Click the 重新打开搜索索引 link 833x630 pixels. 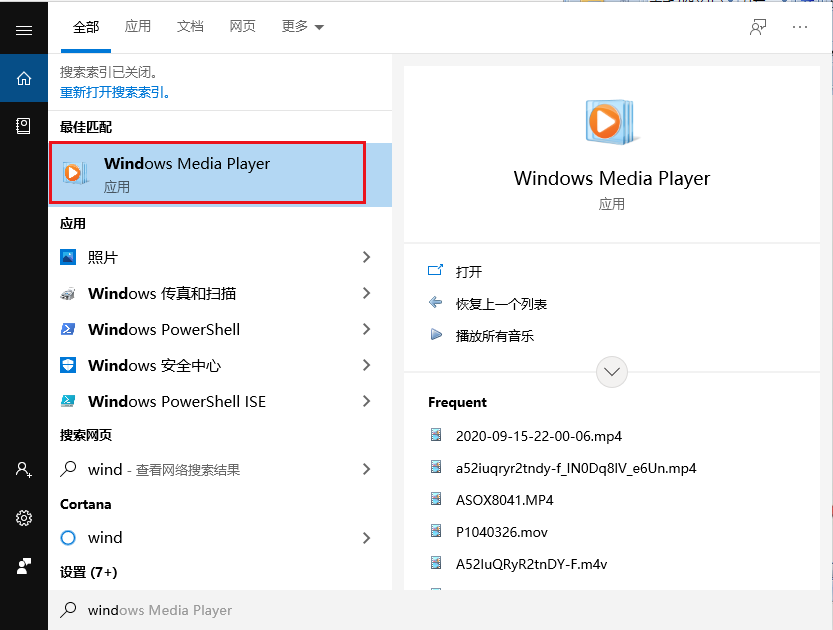click(x=115, y=92)
